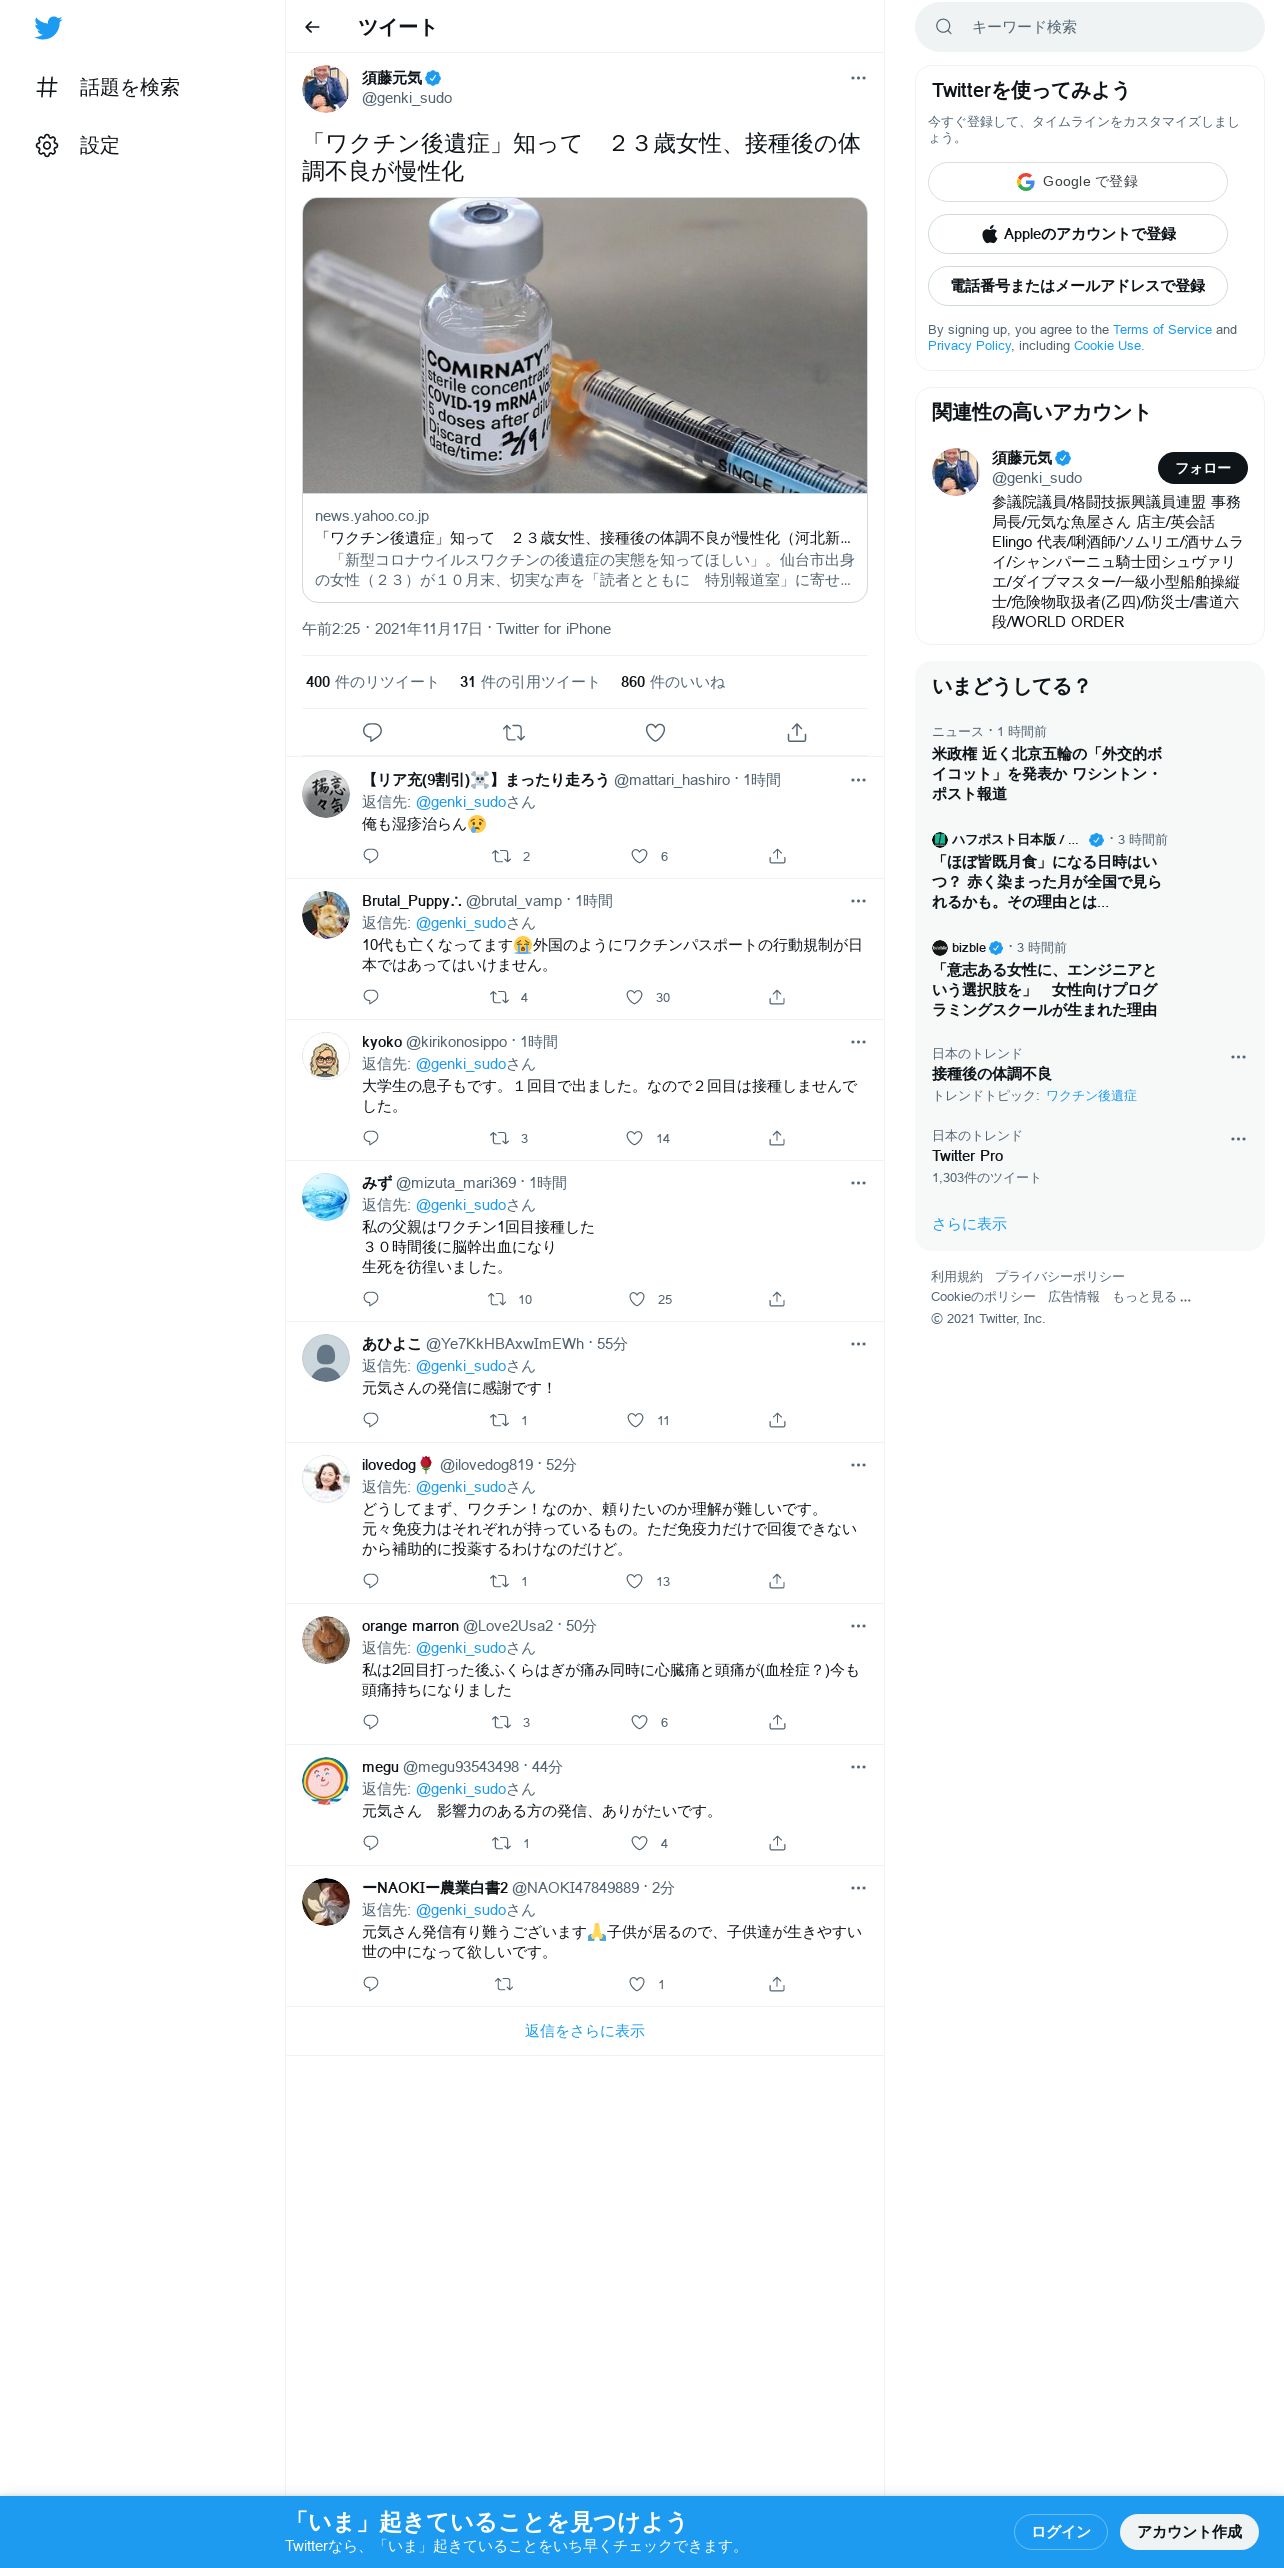
Task: Go back with the arrow icon
Action: point(312,27)
